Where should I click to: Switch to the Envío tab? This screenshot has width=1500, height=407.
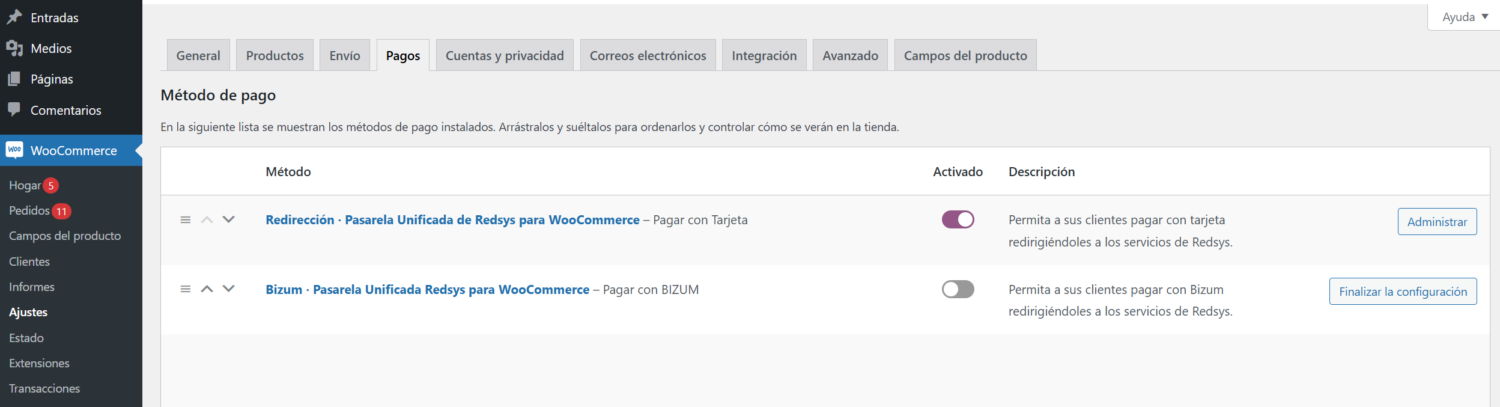point(345,56)
